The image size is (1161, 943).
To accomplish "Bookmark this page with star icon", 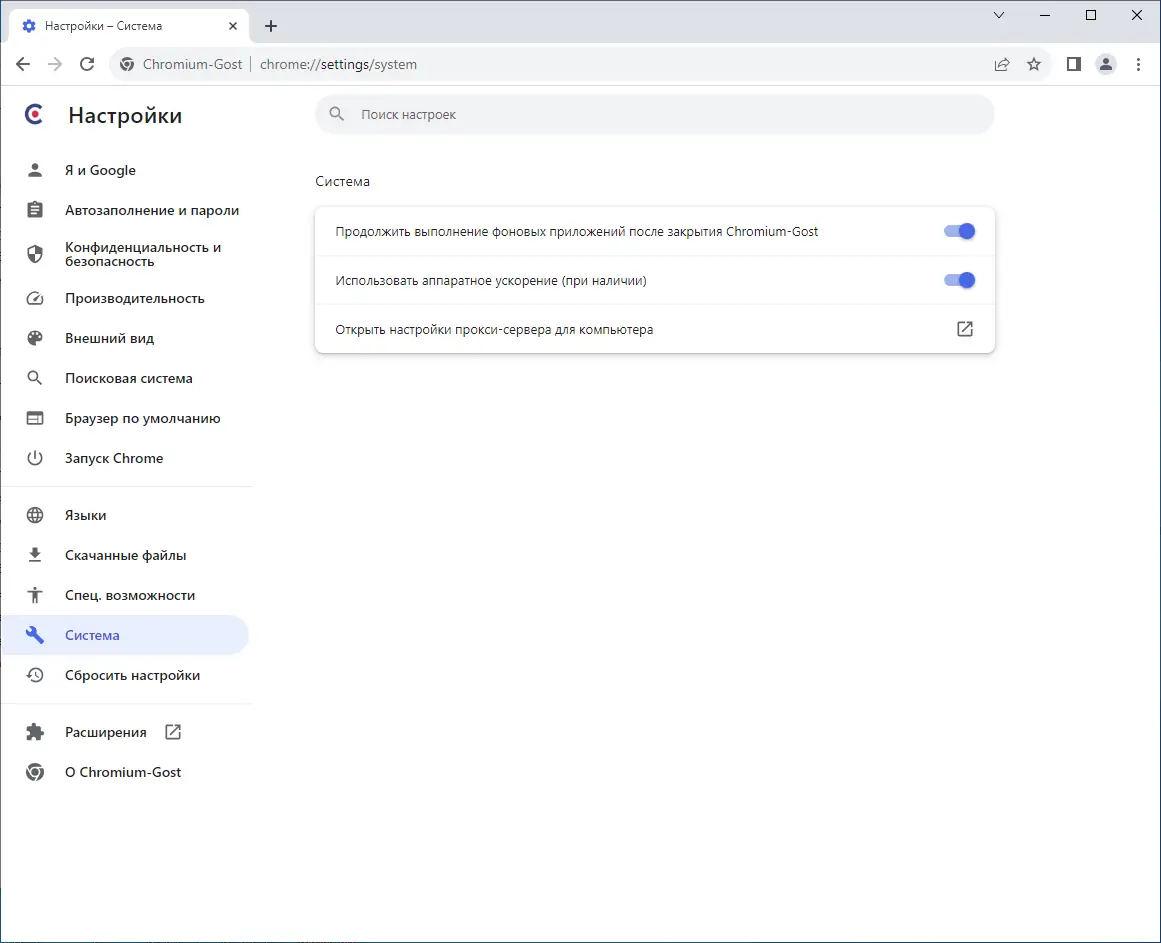I will 1034,64.
